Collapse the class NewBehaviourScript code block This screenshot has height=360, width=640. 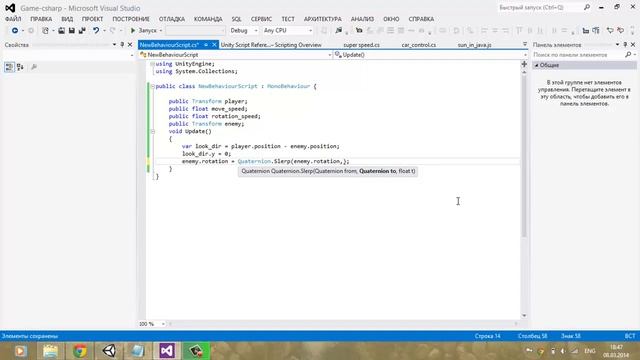[153, 86]
